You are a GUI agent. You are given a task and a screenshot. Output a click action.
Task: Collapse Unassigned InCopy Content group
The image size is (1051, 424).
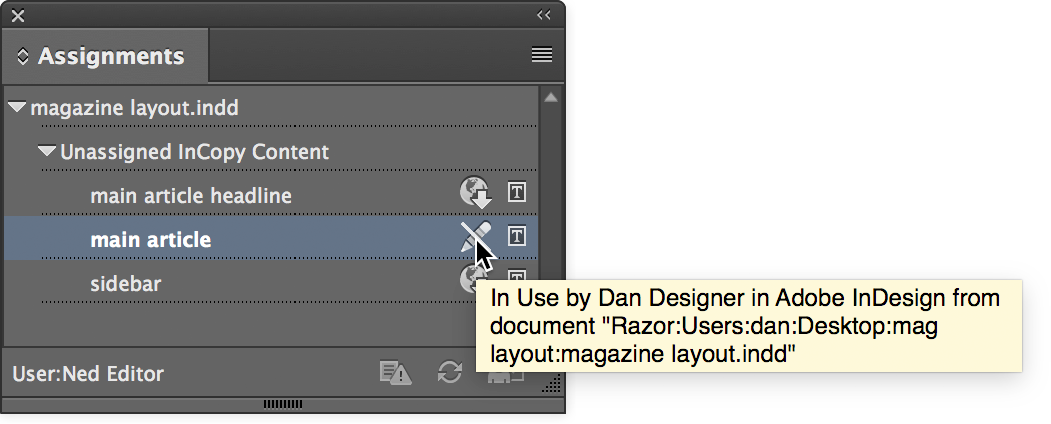[47, 151]
